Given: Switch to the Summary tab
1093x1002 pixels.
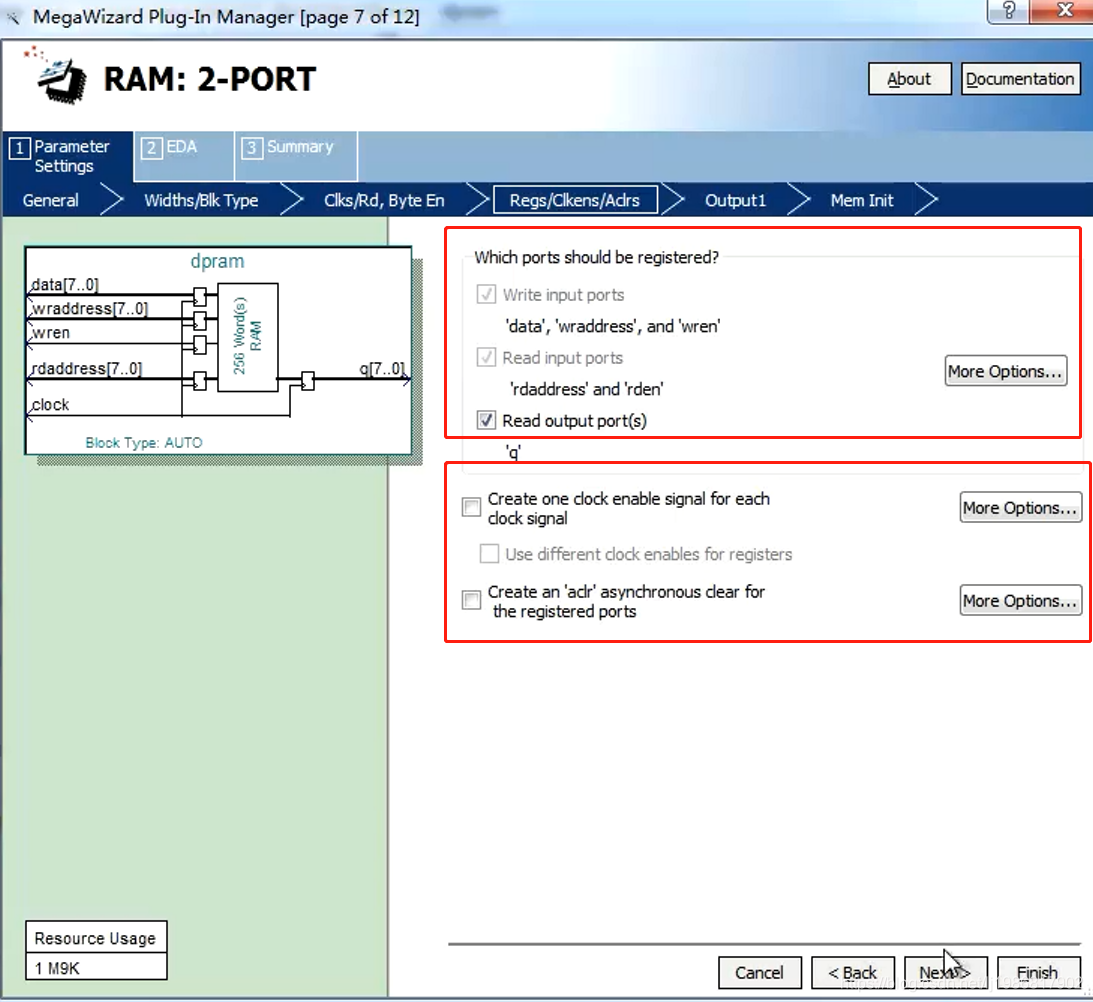Looking at the screenshot, I should (296, 156).
